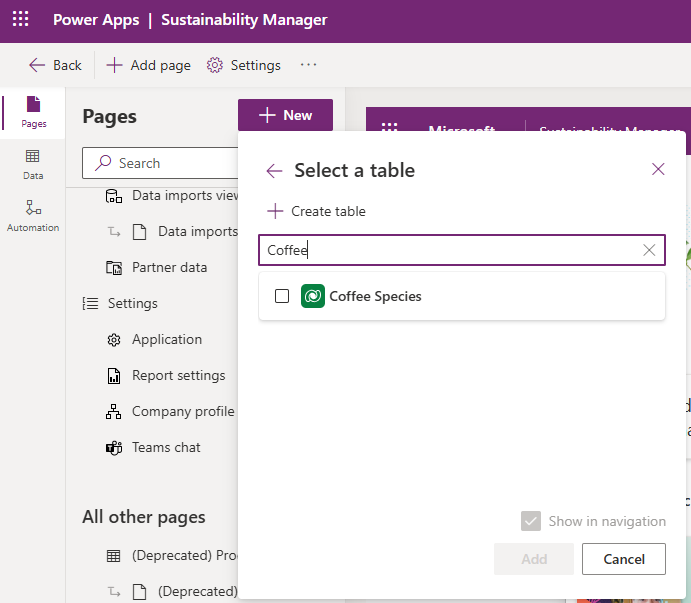Click the New page button

(x=285, y=115)
